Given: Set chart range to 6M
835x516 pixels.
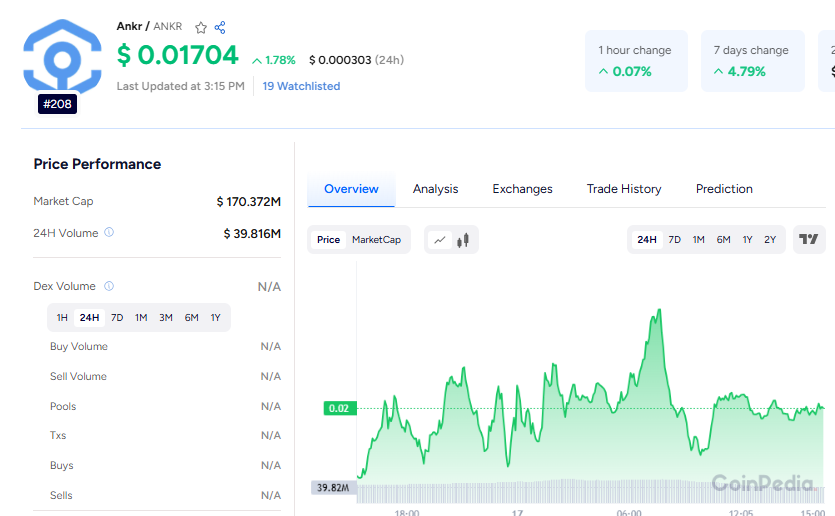Looking at the screenshot, I should [723, 240].
